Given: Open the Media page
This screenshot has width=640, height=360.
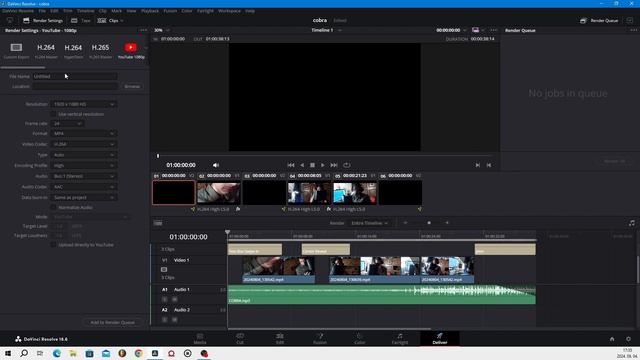Looking at the screenshot, I should [200, 338].
